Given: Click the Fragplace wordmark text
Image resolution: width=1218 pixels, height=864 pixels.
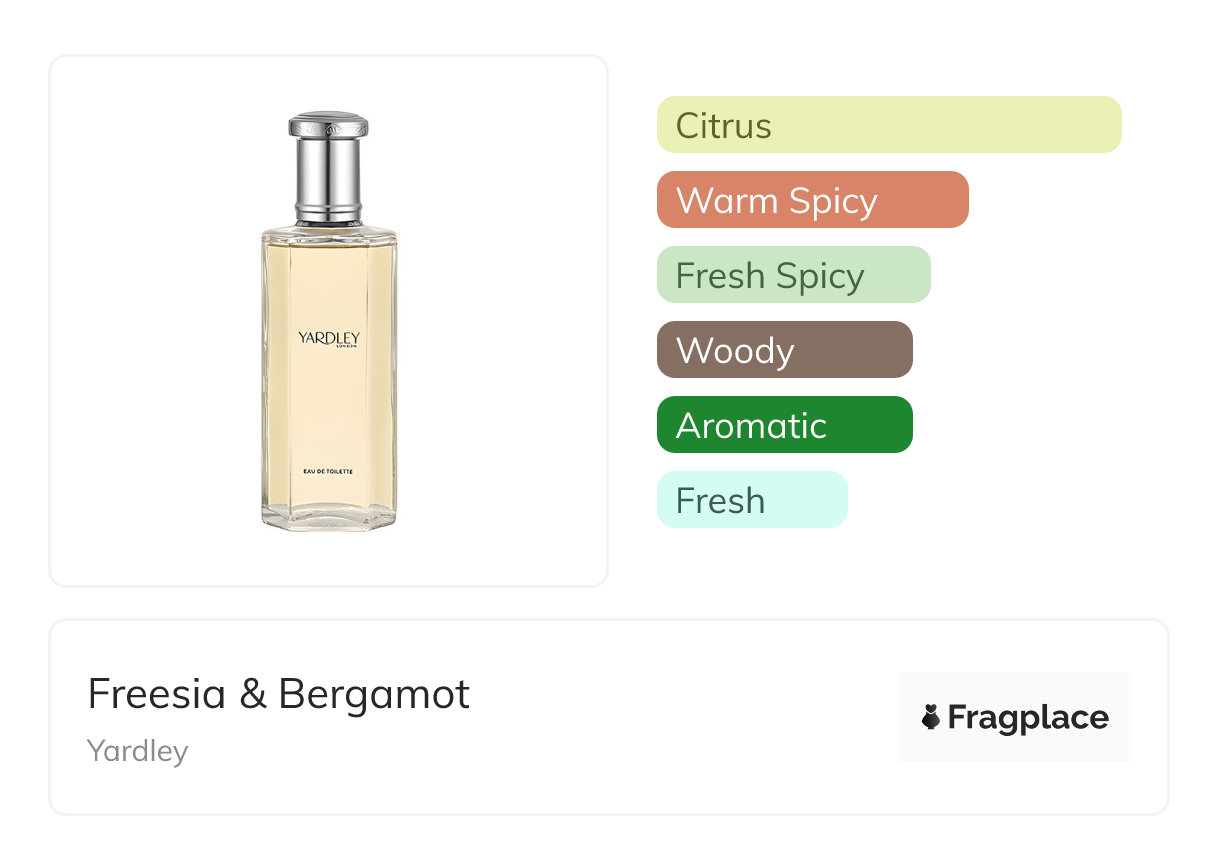Looking at the screenshot, I should (1028, 718).
